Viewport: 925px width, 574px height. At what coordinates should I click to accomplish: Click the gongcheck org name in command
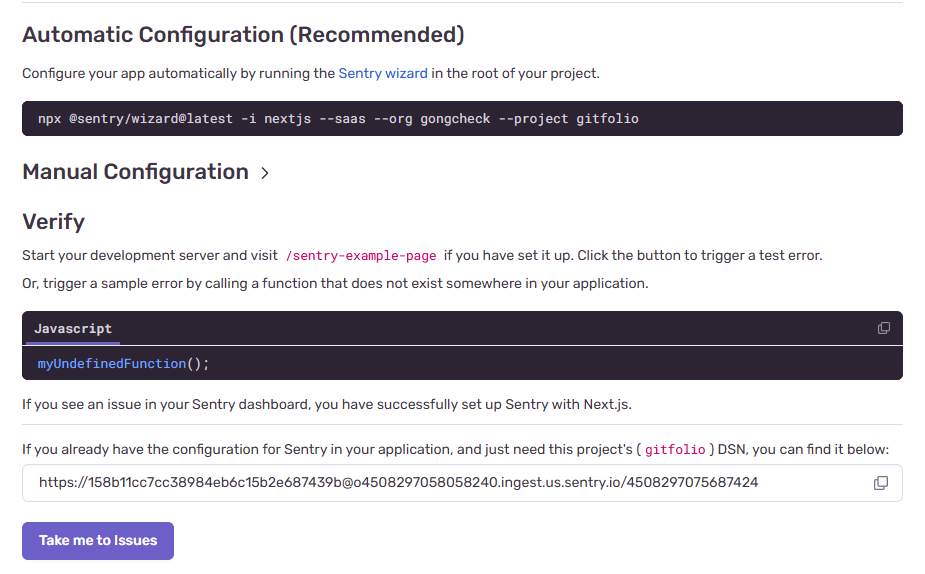click(455, 119)
